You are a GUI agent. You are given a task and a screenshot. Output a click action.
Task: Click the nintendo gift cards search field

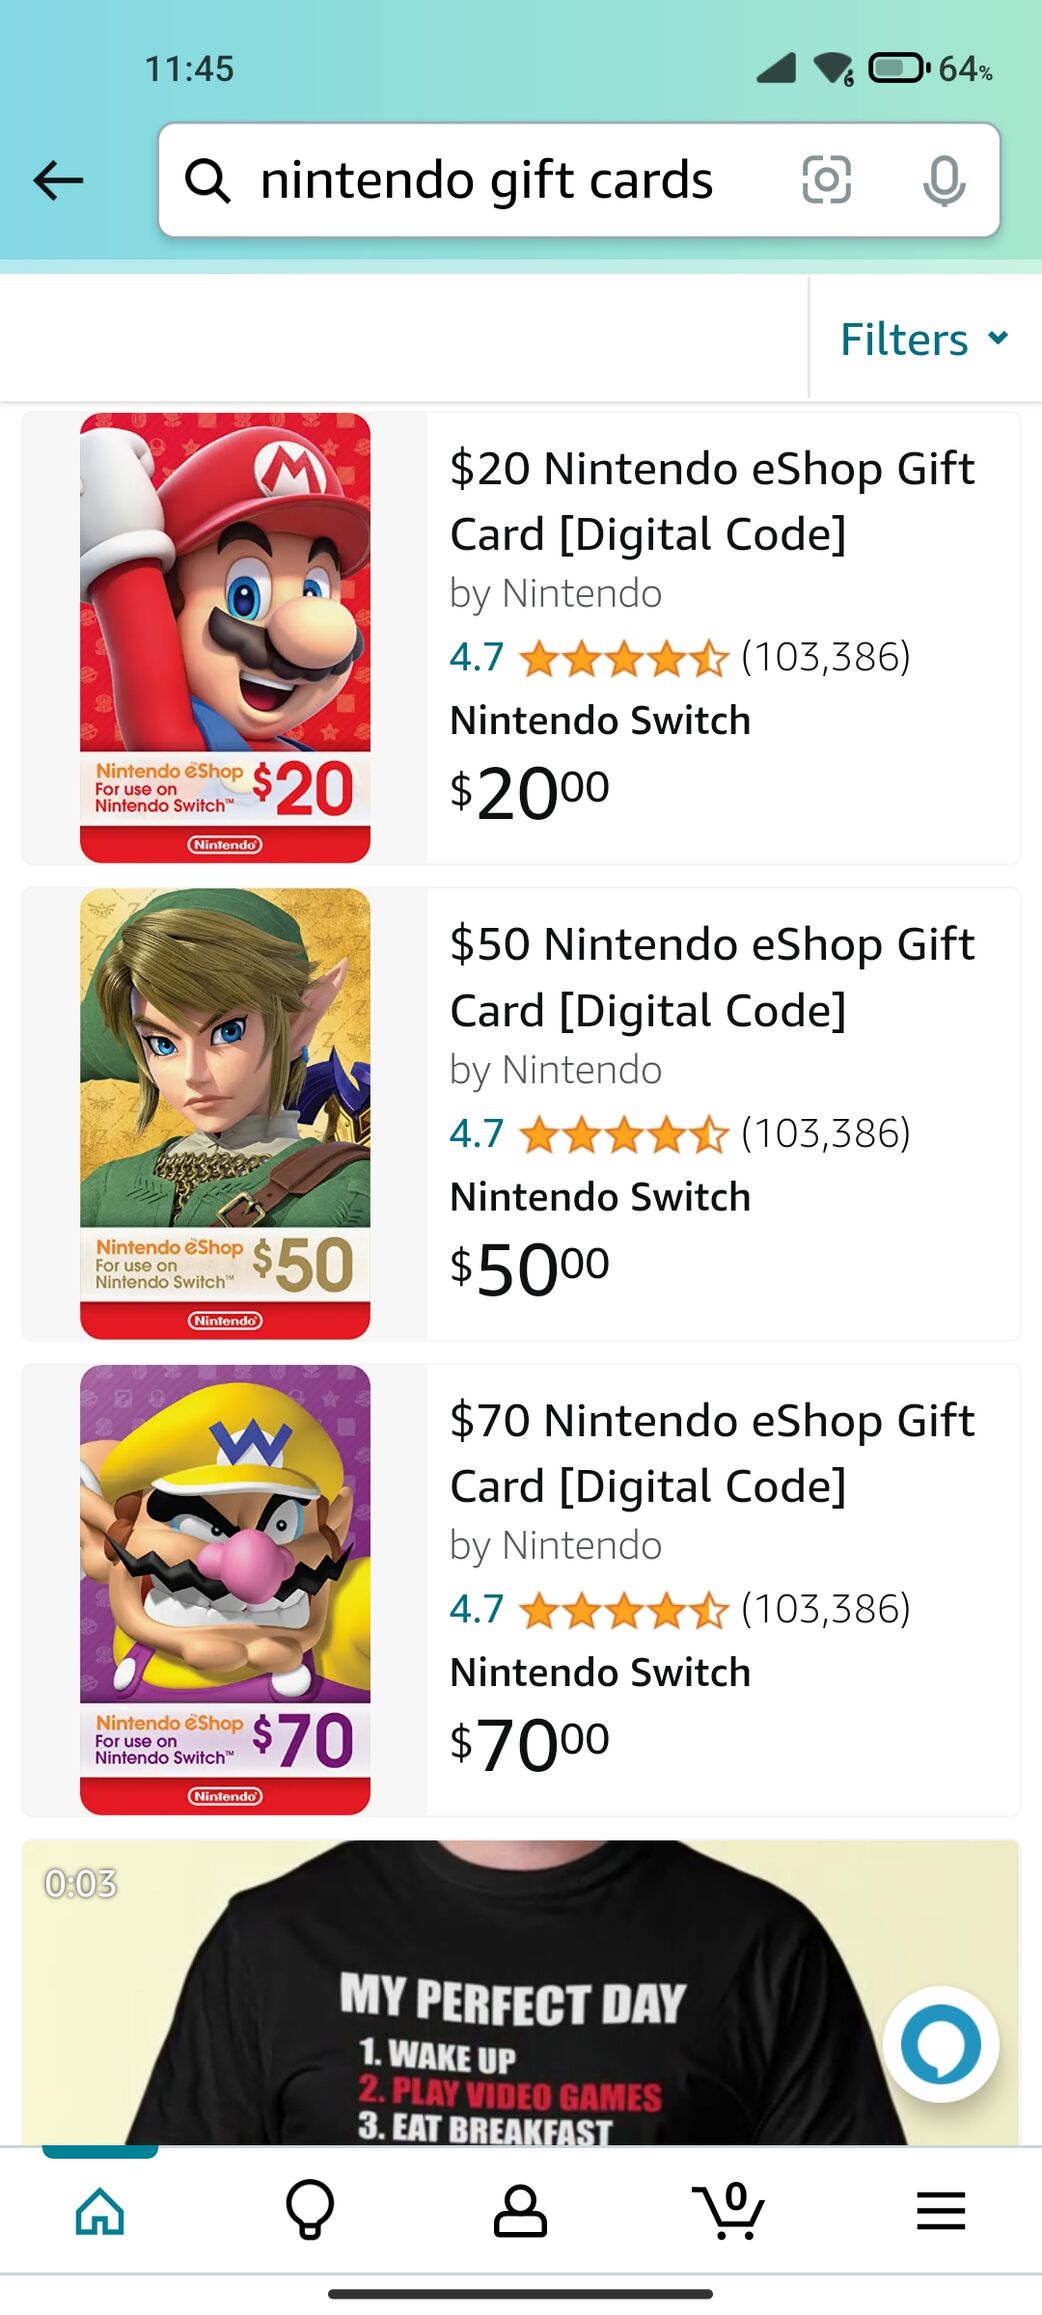[x=487, y=181]
